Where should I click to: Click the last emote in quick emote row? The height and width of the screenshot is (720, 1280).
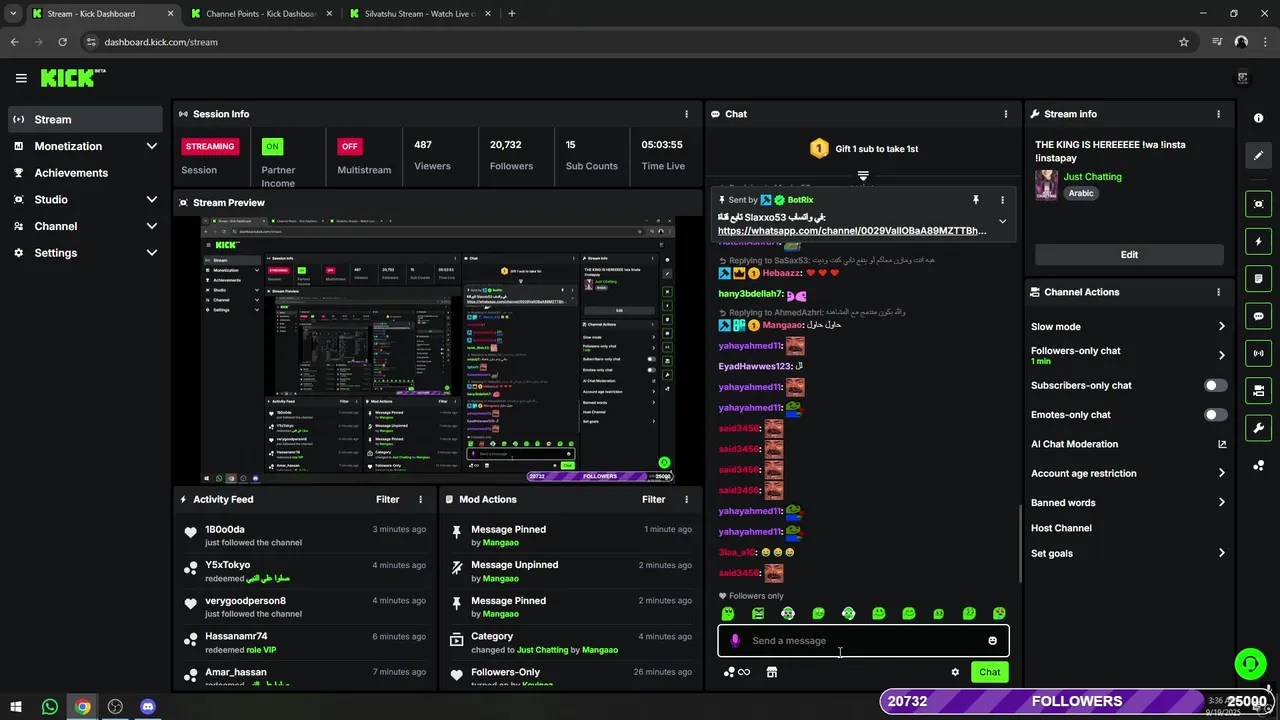pos(999,613)
